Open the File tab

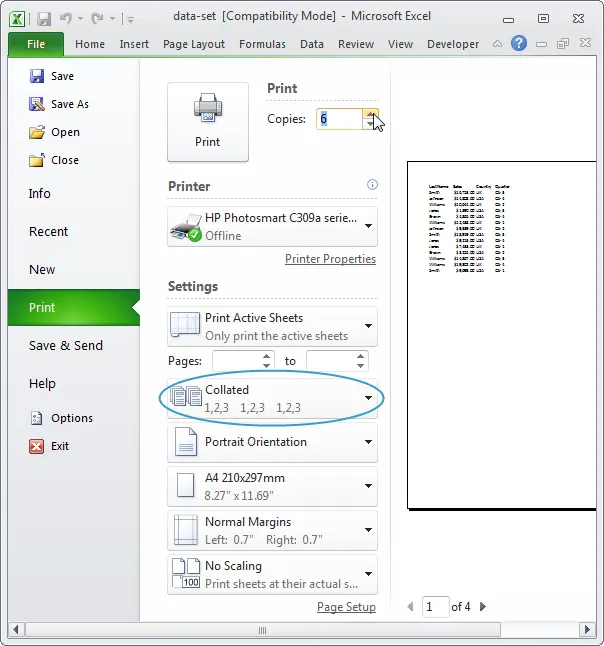pos(36,44)
